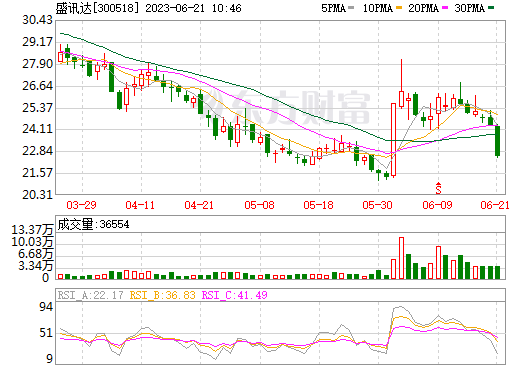The image size is (520, 365).
Task: Click the last green candlestick at 06-21
Action: coord(497,141)
